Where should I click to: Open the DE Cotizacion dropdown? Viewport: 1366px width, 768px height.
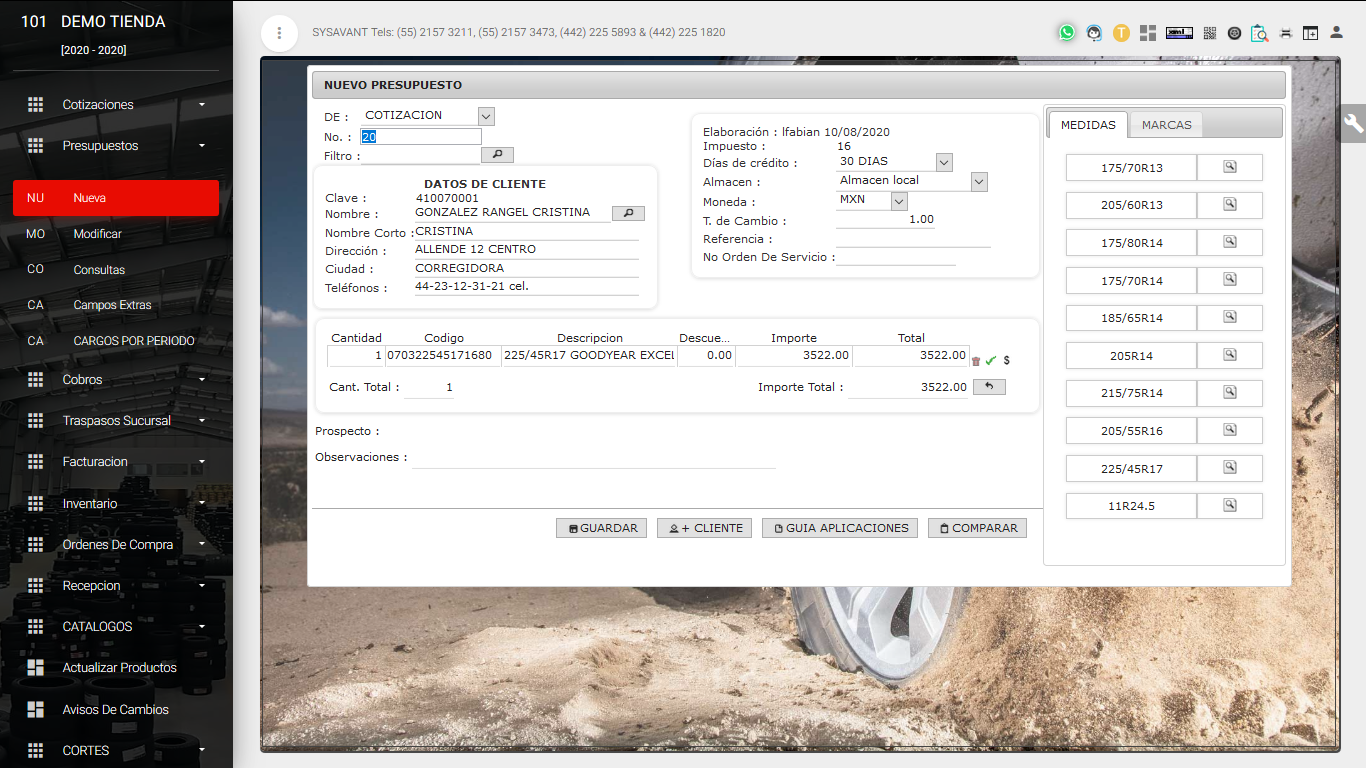(x=486, y=116)
